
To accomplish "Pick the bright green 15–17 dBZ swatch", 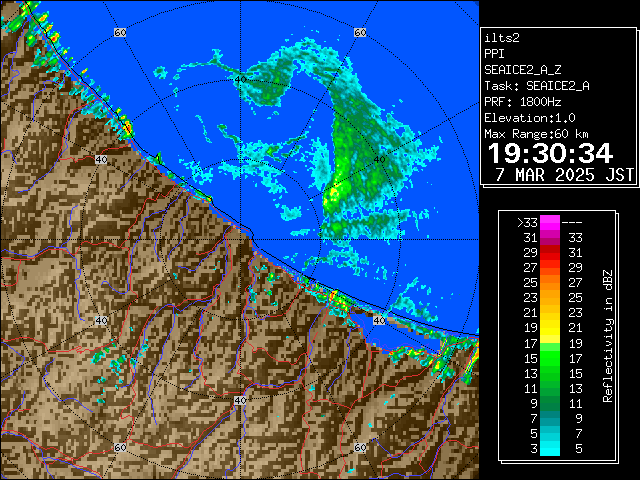I will tap(550, 358).
